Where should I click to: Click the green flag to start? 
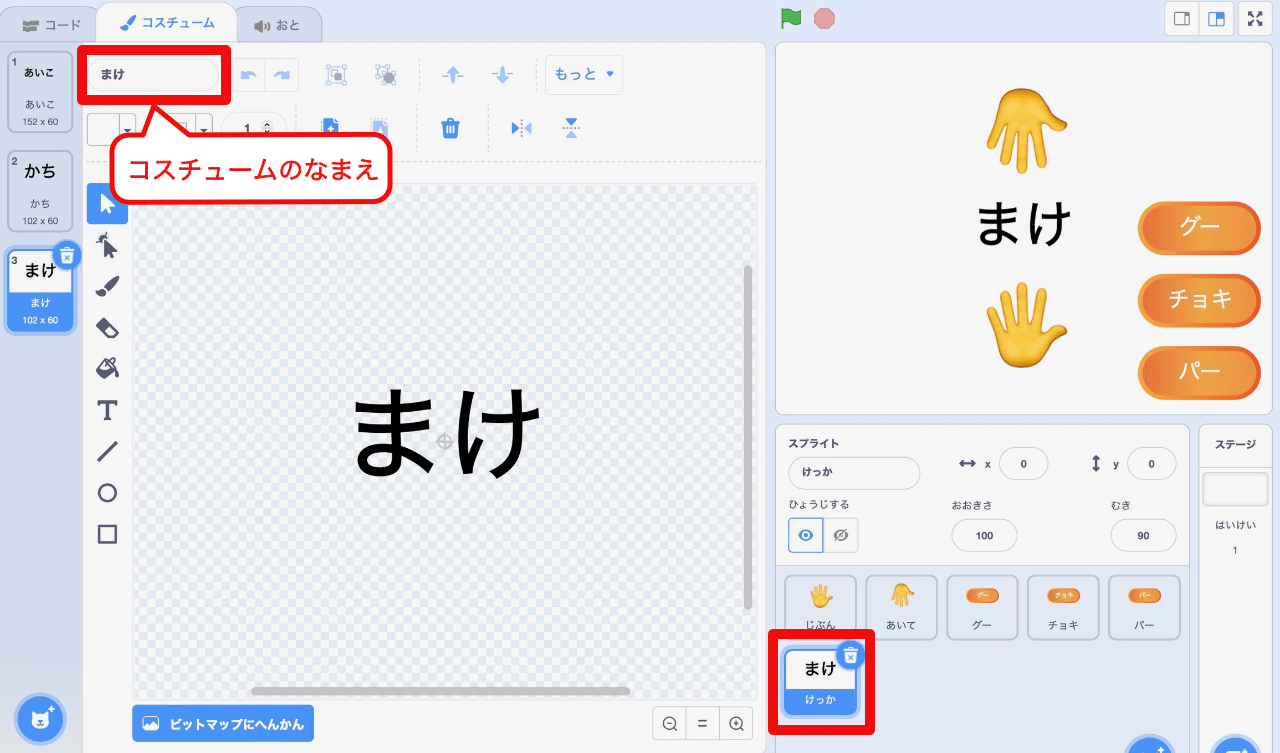click(x=791, y=18)
